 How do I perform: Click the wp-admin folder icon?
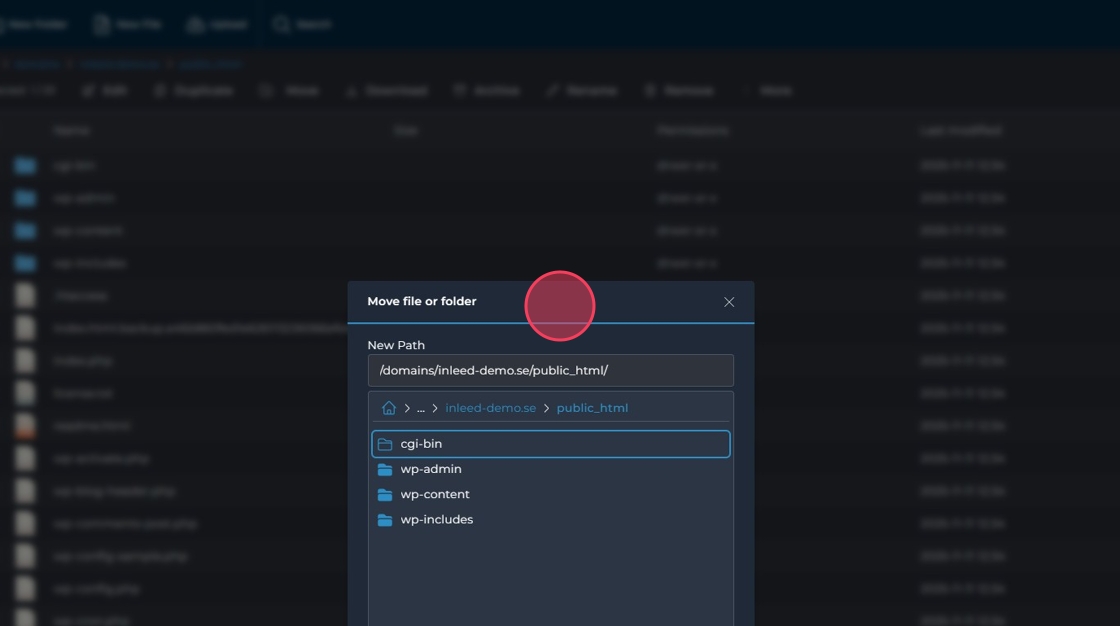(385, 469)
